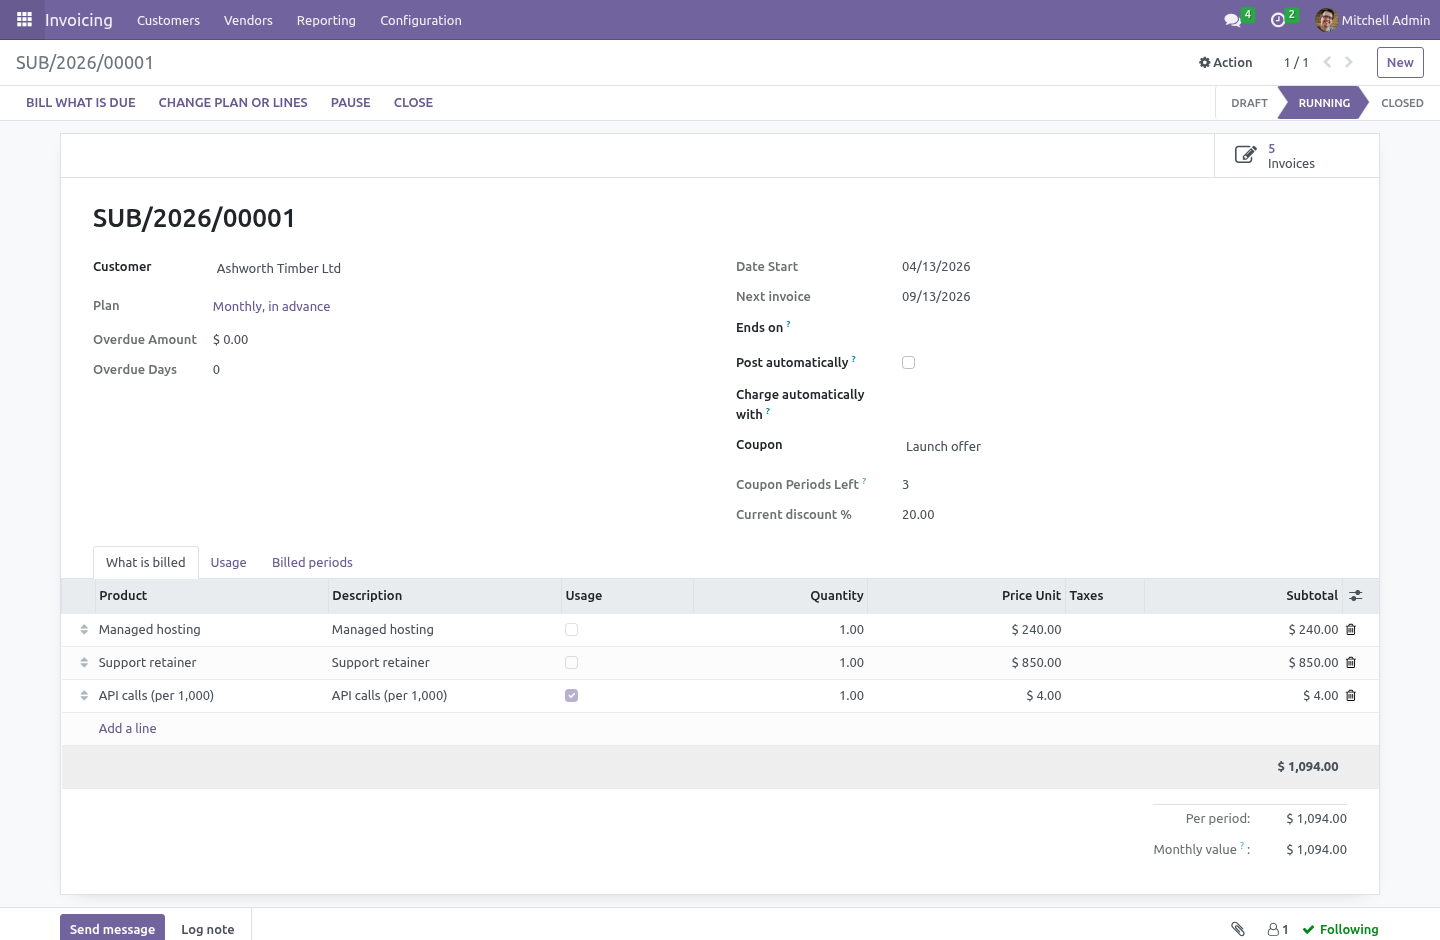Click BILL WHAT IS DUE button
Screen dimensions: 1440x940
click(x=81, y=103)
